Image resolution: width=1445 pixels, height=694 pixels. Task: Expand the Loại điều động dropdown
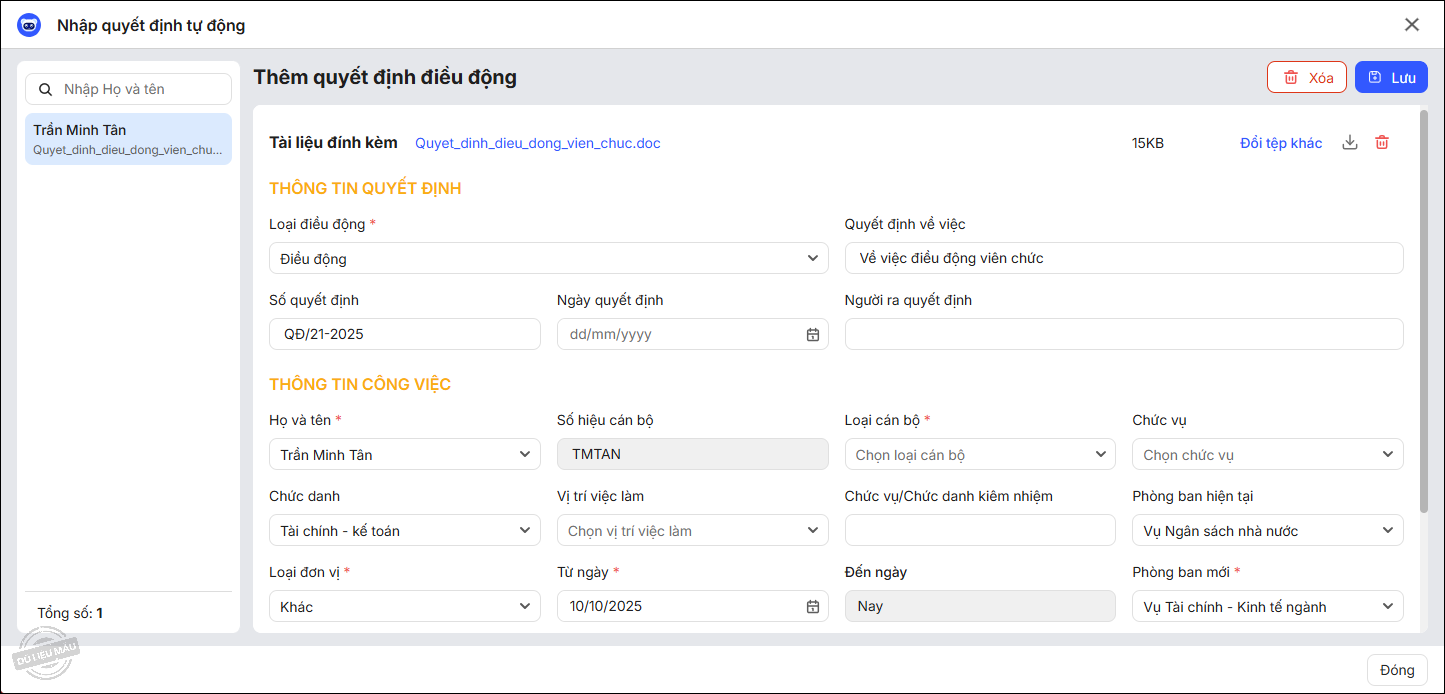pyautogui.click(x=812, y=258)
